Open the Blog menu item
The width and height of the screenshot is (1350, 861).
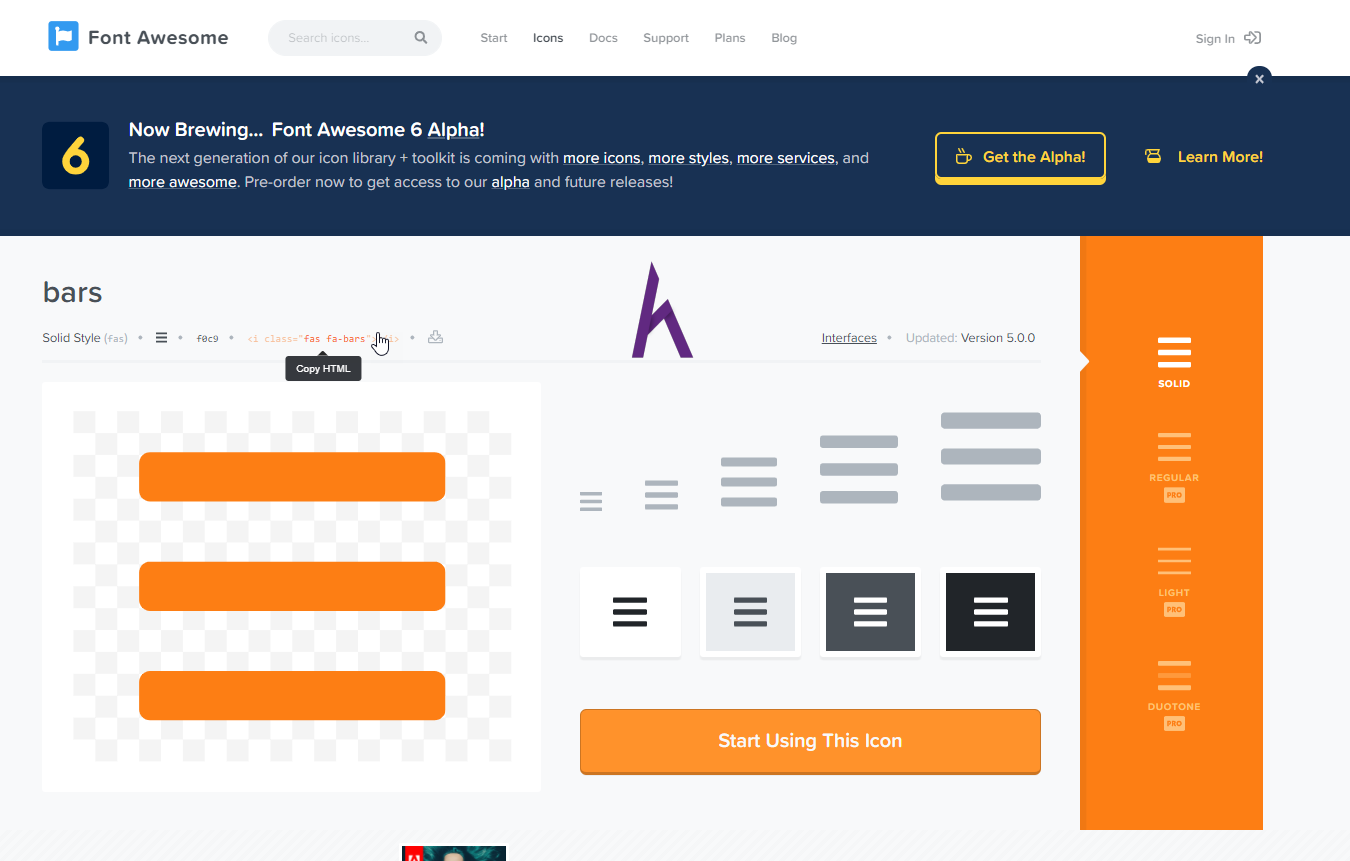(x=784, y=38)
